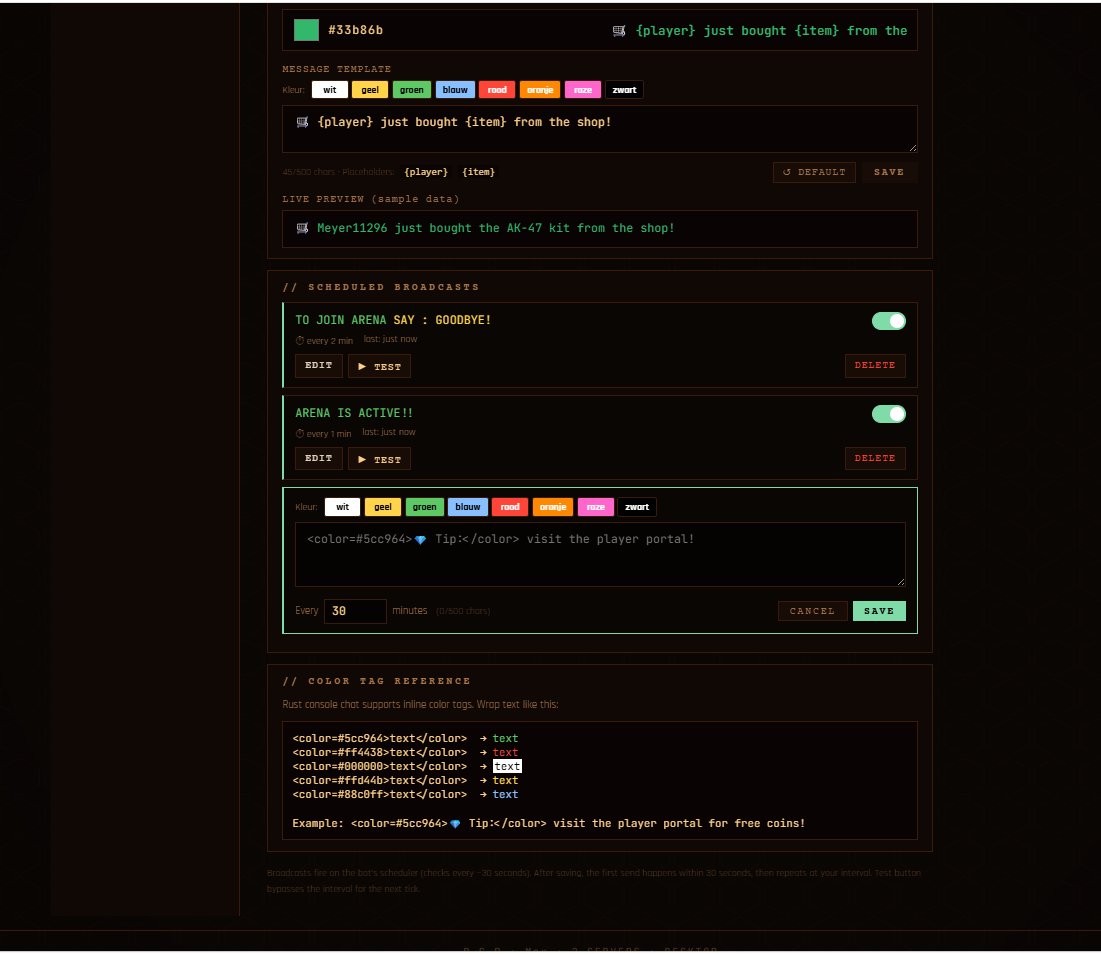Click the cart icon in the top template preview
This screenshot has height=955, width=1101.
(x=619, y=31)
